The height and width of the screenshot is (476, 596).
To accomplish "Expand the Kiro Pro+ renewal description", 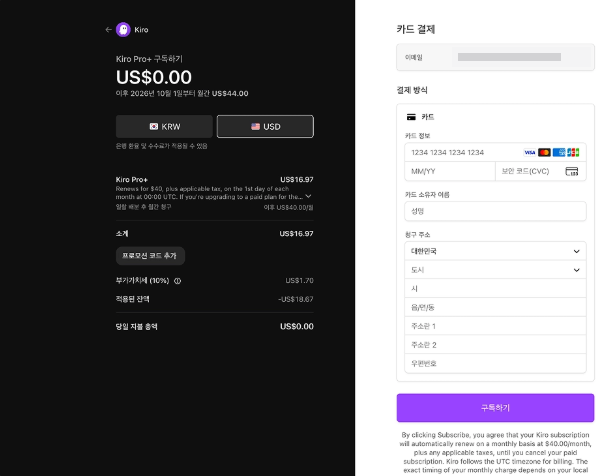I will click(x=308, y=196).
